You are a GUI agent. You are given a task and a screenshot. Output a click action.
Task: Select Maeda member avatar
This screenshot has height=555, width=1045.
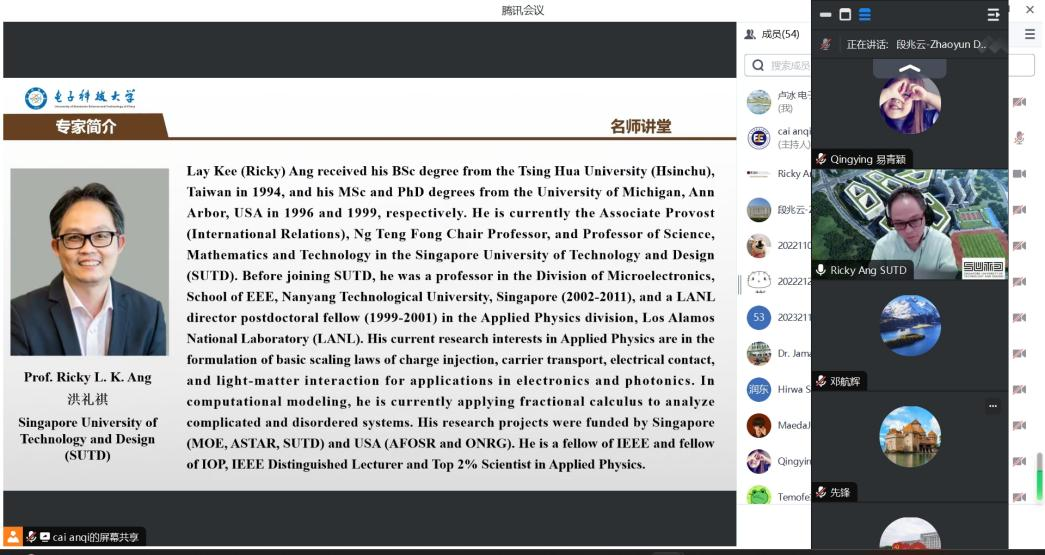(x=758, y=426)
